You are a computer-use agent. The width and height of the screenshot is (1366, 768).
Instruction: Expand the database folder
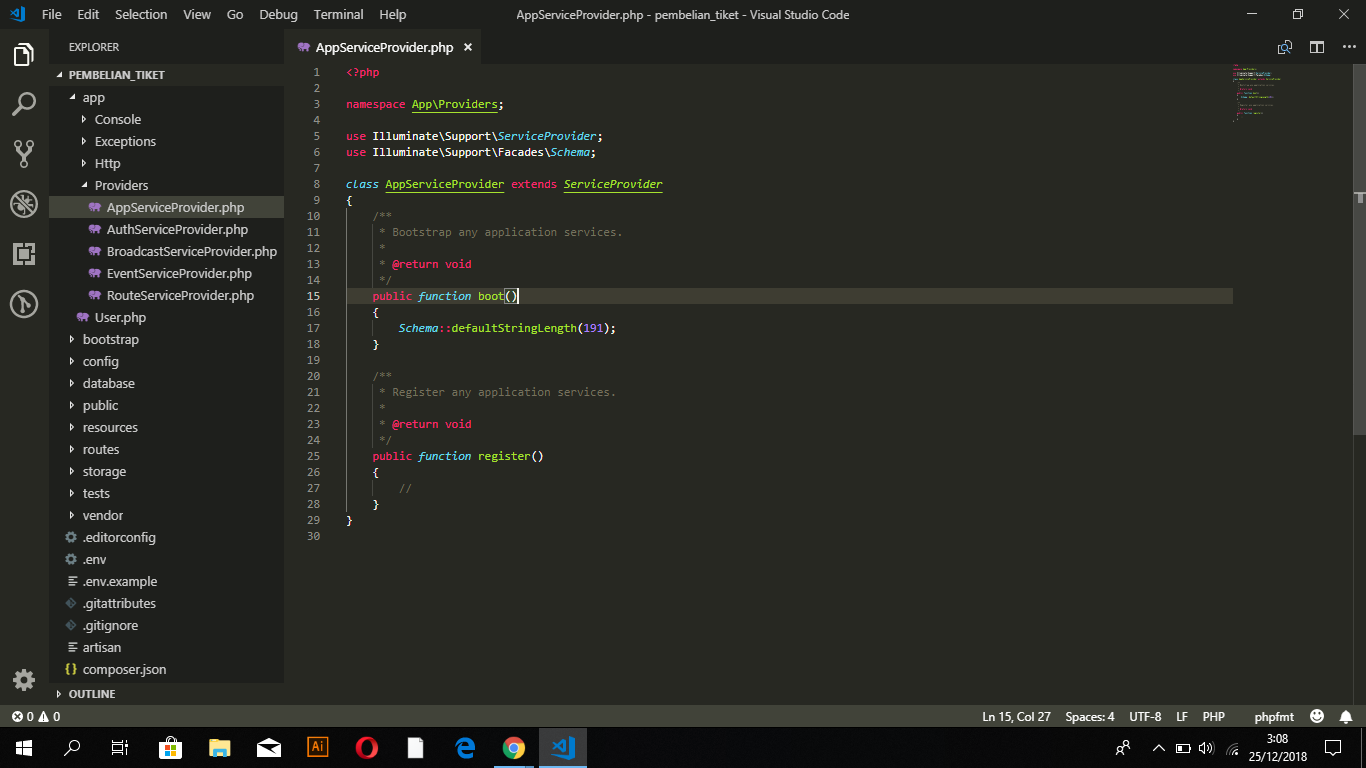pyautogui.click(x=107, y=383)
